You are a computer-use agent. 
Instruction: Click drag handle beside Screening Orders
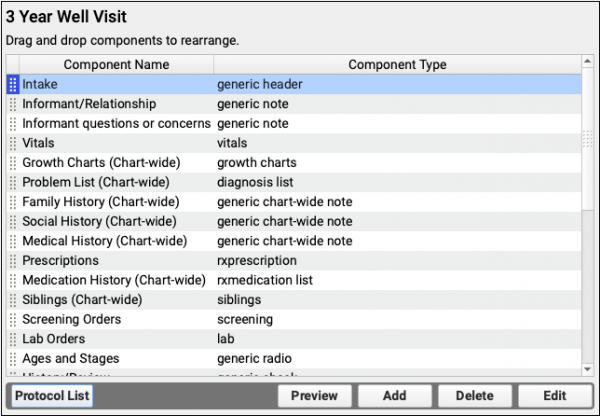coord(13,319)
